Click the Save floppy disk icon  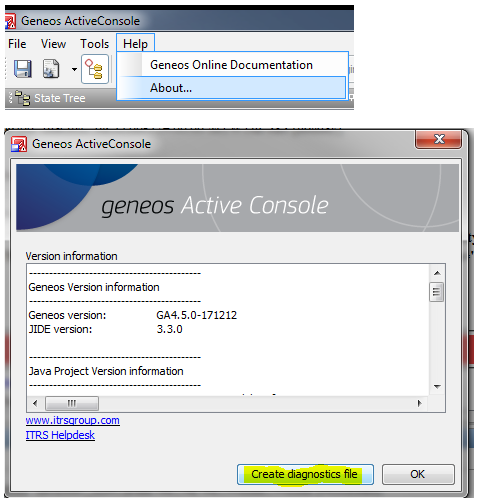(x=23, y=69)
